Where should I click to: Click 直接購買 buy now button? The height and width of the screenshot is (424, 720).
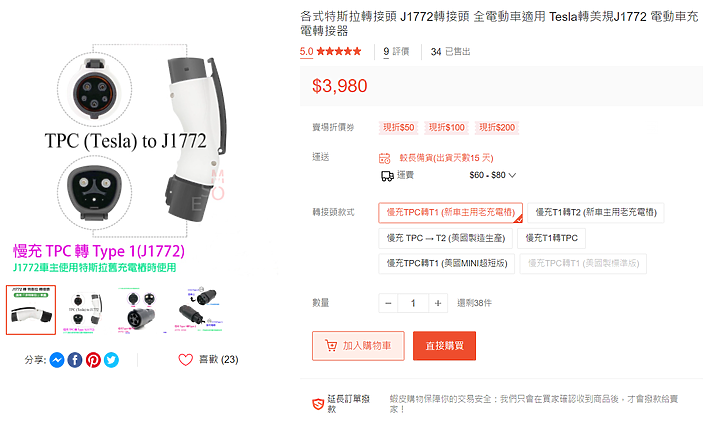click(444, 346)
